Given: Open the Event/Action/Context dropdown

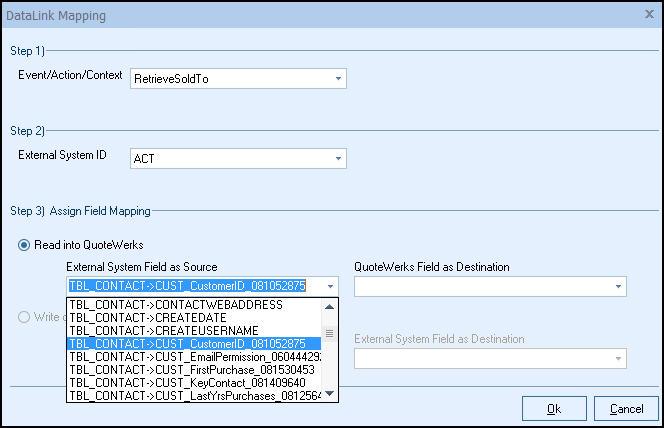Looking at the screenshot, I should click(x=337, y=78).
